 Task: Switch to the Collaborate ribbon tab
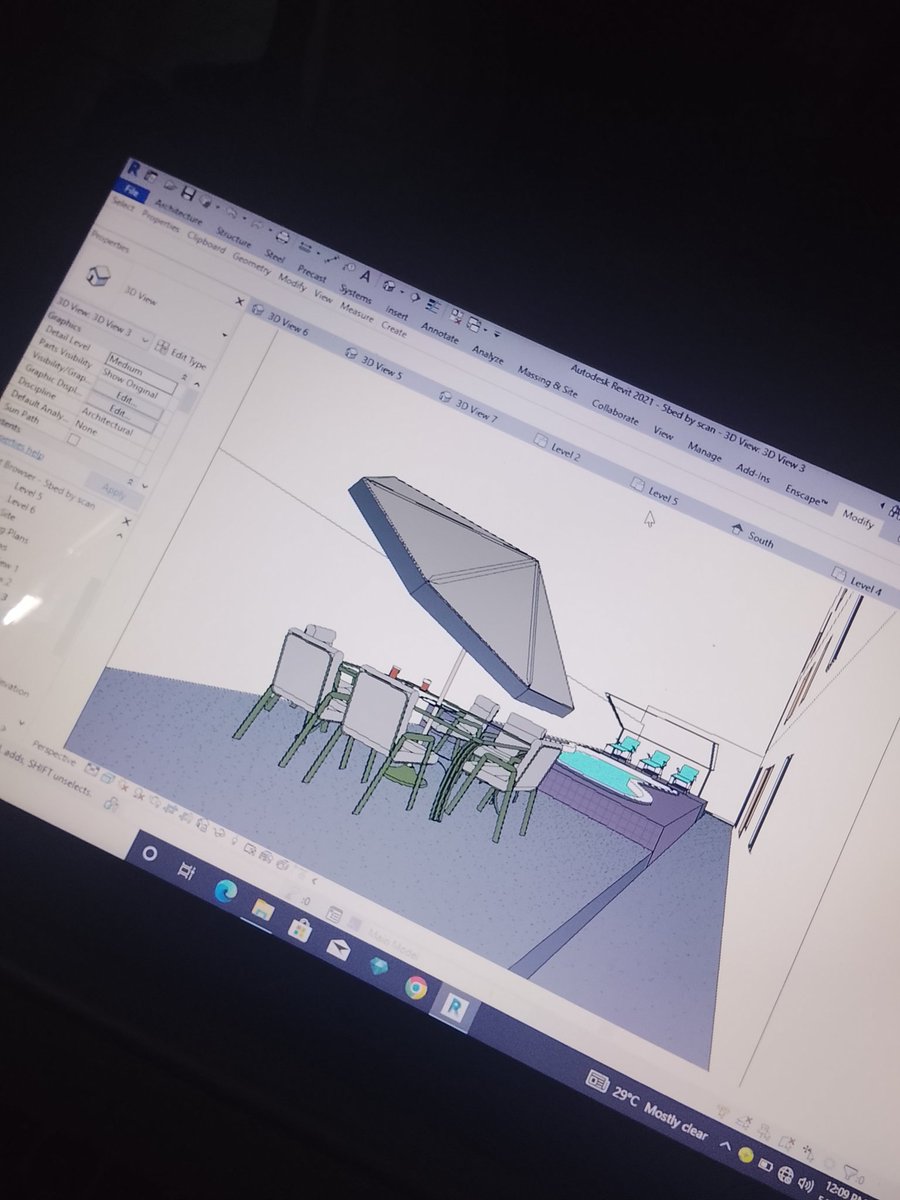(614, 414)
